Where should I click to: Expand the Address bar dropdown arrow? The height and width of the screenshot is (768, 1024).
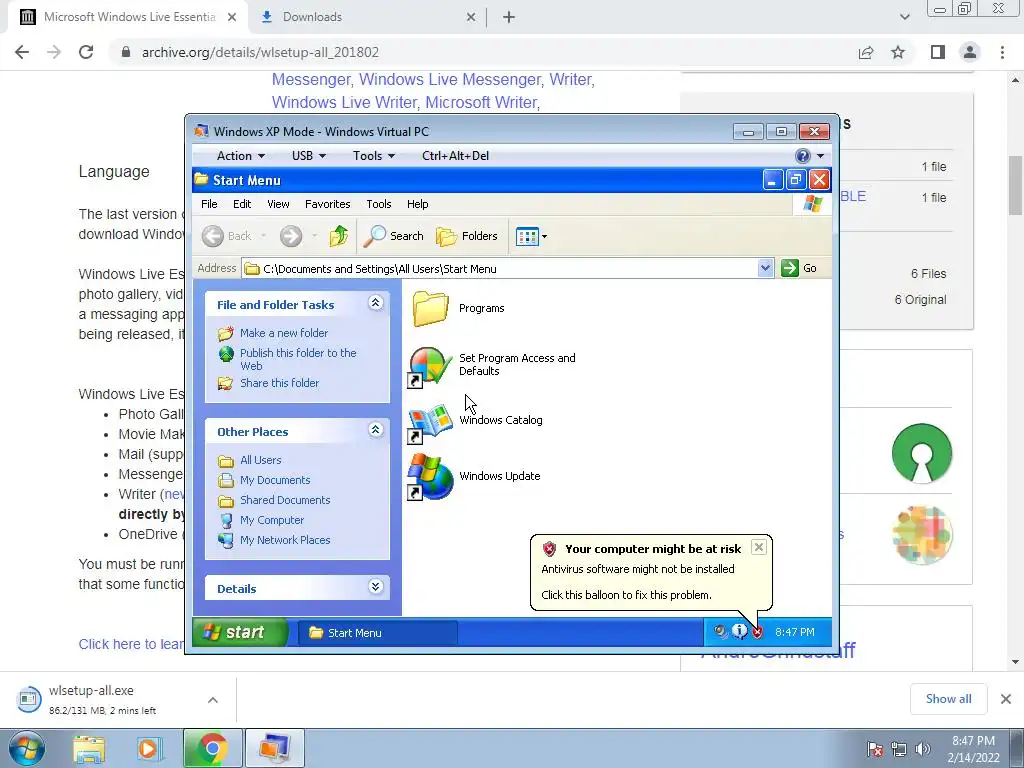pyautogui.click(x=765, y=268)
